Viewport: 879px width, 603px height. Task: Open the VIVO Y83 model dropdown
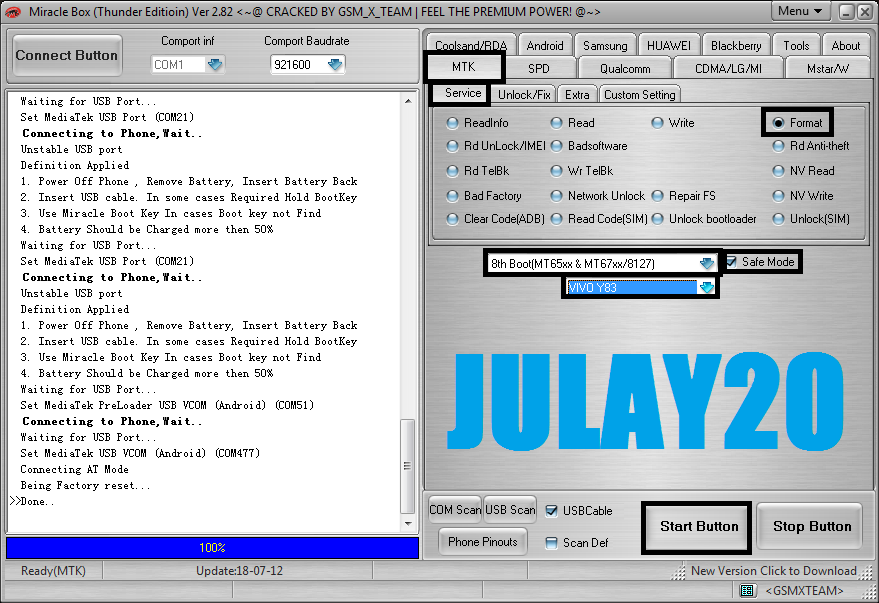pyautogui.click(x=706, y=287)
